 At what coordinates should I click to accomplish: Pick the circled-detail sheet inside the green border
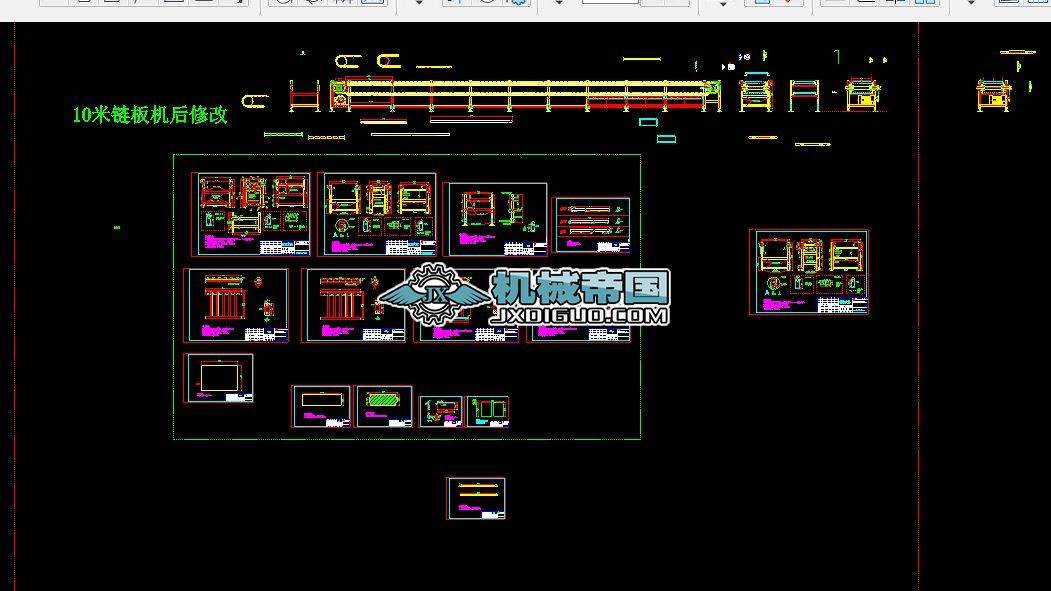[x=377, y=214]
